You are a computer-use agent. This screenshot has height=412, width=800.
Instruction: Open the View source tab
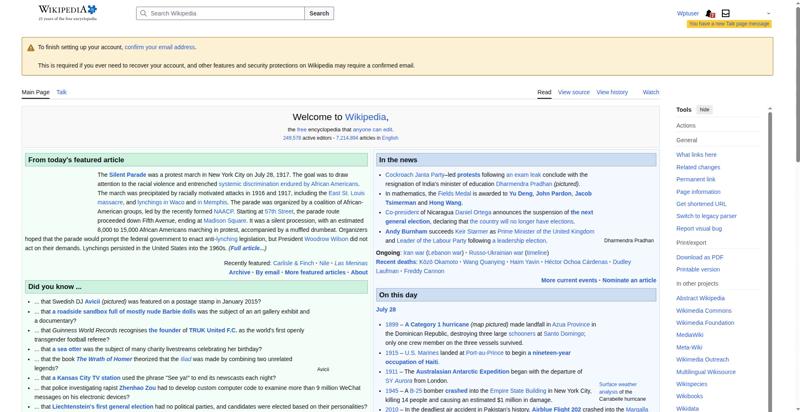pos(573,92)
